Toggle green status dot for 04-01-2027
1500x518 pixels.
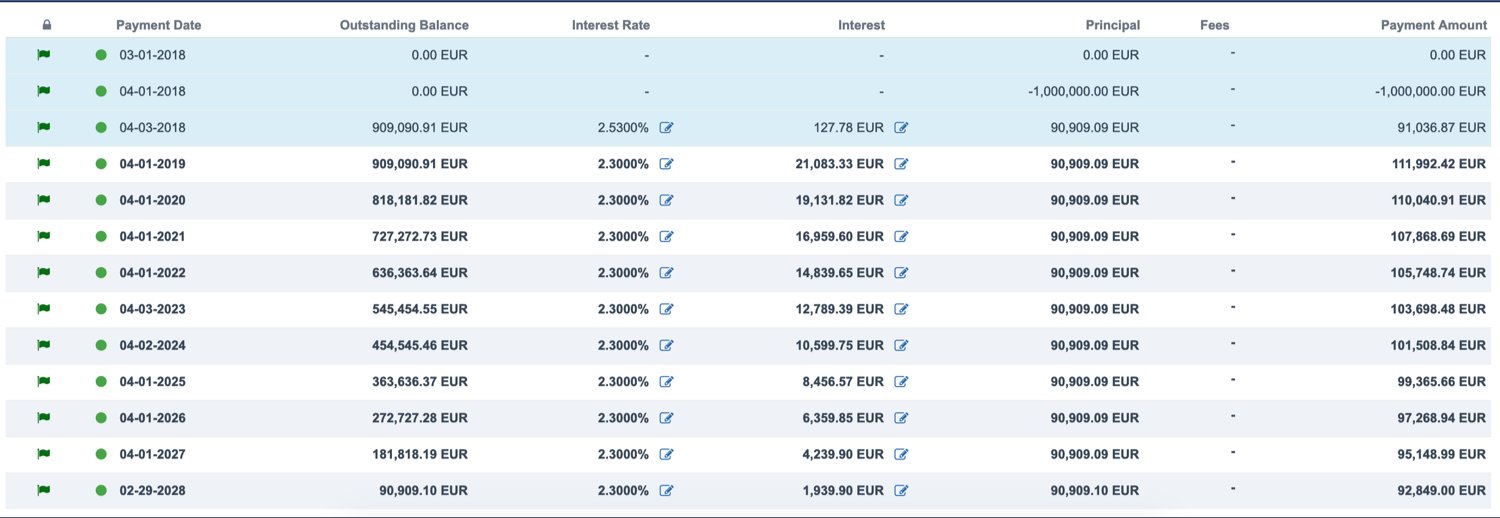[101, 454]
